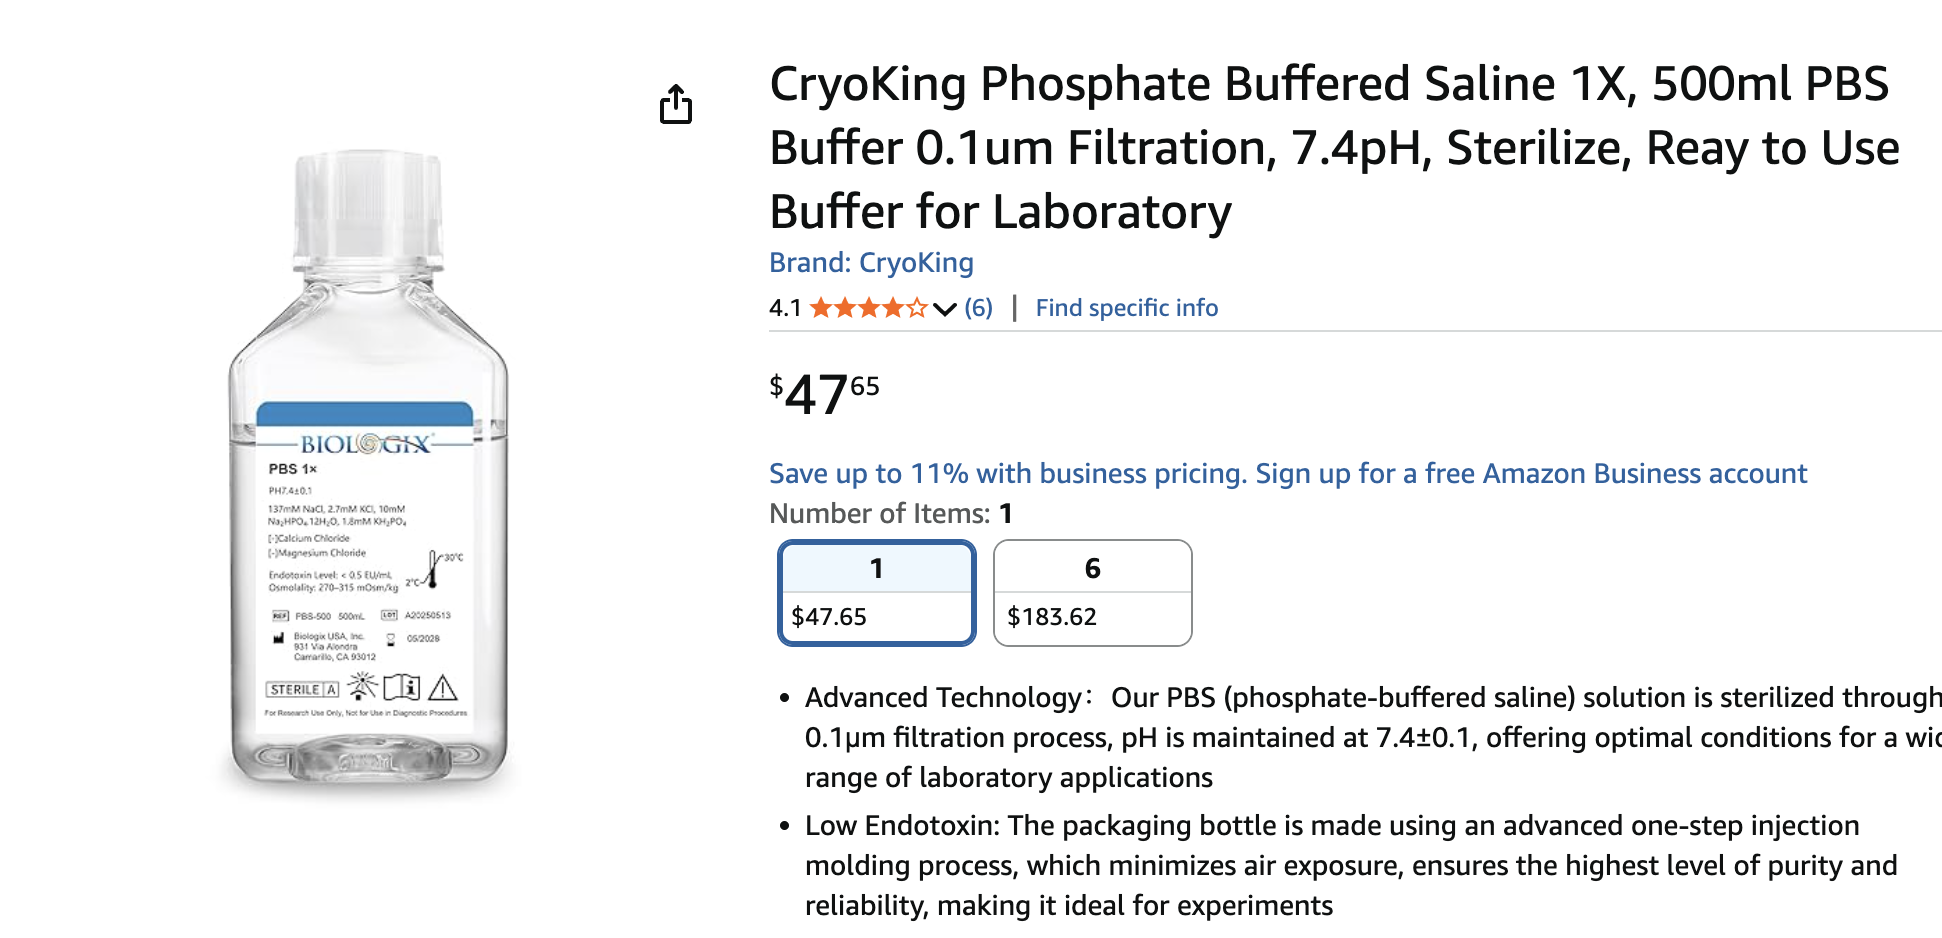Click the keep-from-sunlight symbol on the label

(x=362, y=686)
